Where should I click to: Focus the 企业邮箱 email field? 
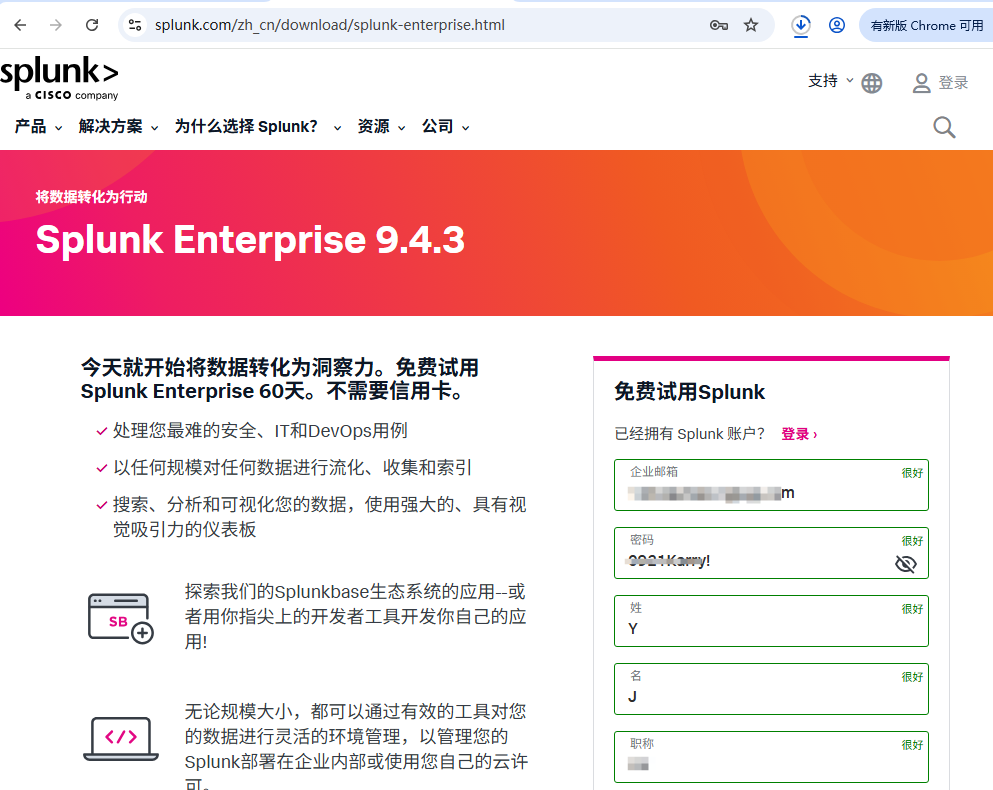771,485
